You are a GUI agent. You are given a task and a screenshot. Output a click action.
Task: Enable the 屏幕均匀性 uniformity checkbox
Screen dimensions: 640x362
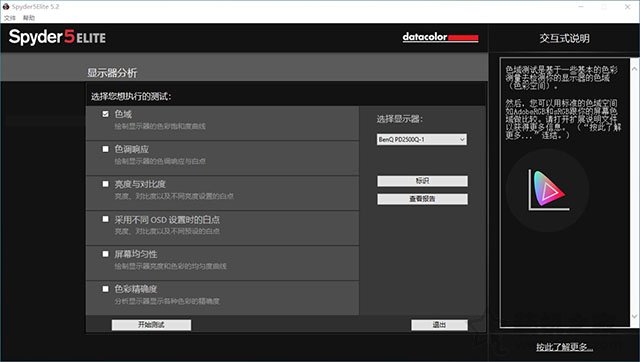coord(106,254)
